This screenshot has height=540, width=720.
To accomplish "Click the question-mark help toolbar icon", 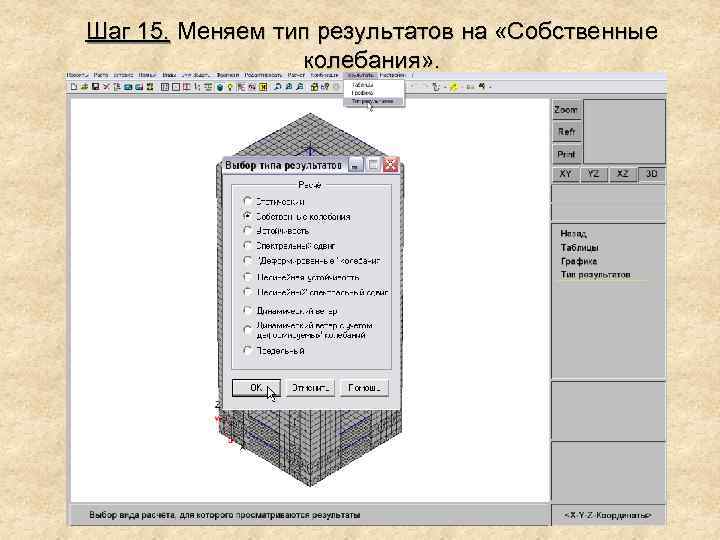I will [x=326, y=86].
